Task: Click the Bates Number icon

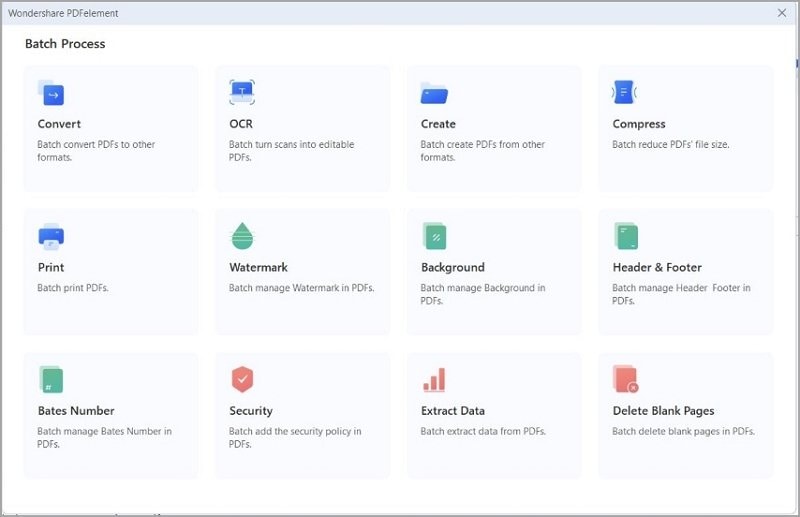Action: (x=51, y=380)
